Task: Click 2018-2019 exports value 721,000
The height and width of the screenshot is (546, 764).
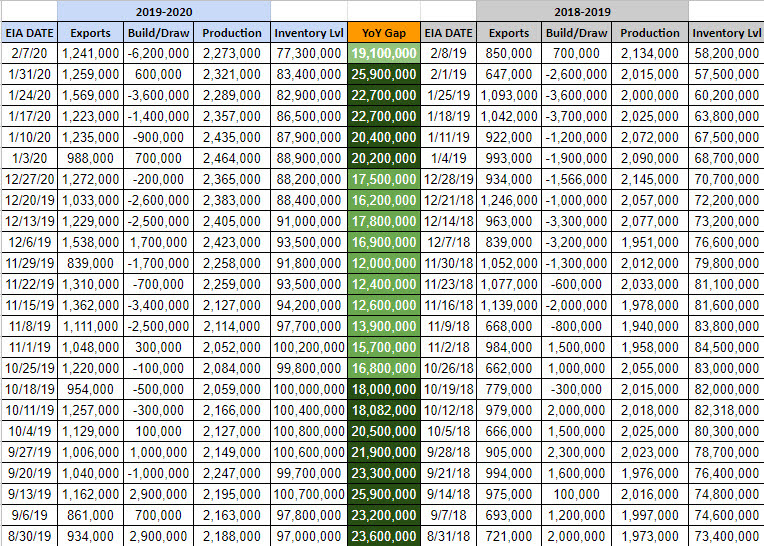Action: [509, 536]
